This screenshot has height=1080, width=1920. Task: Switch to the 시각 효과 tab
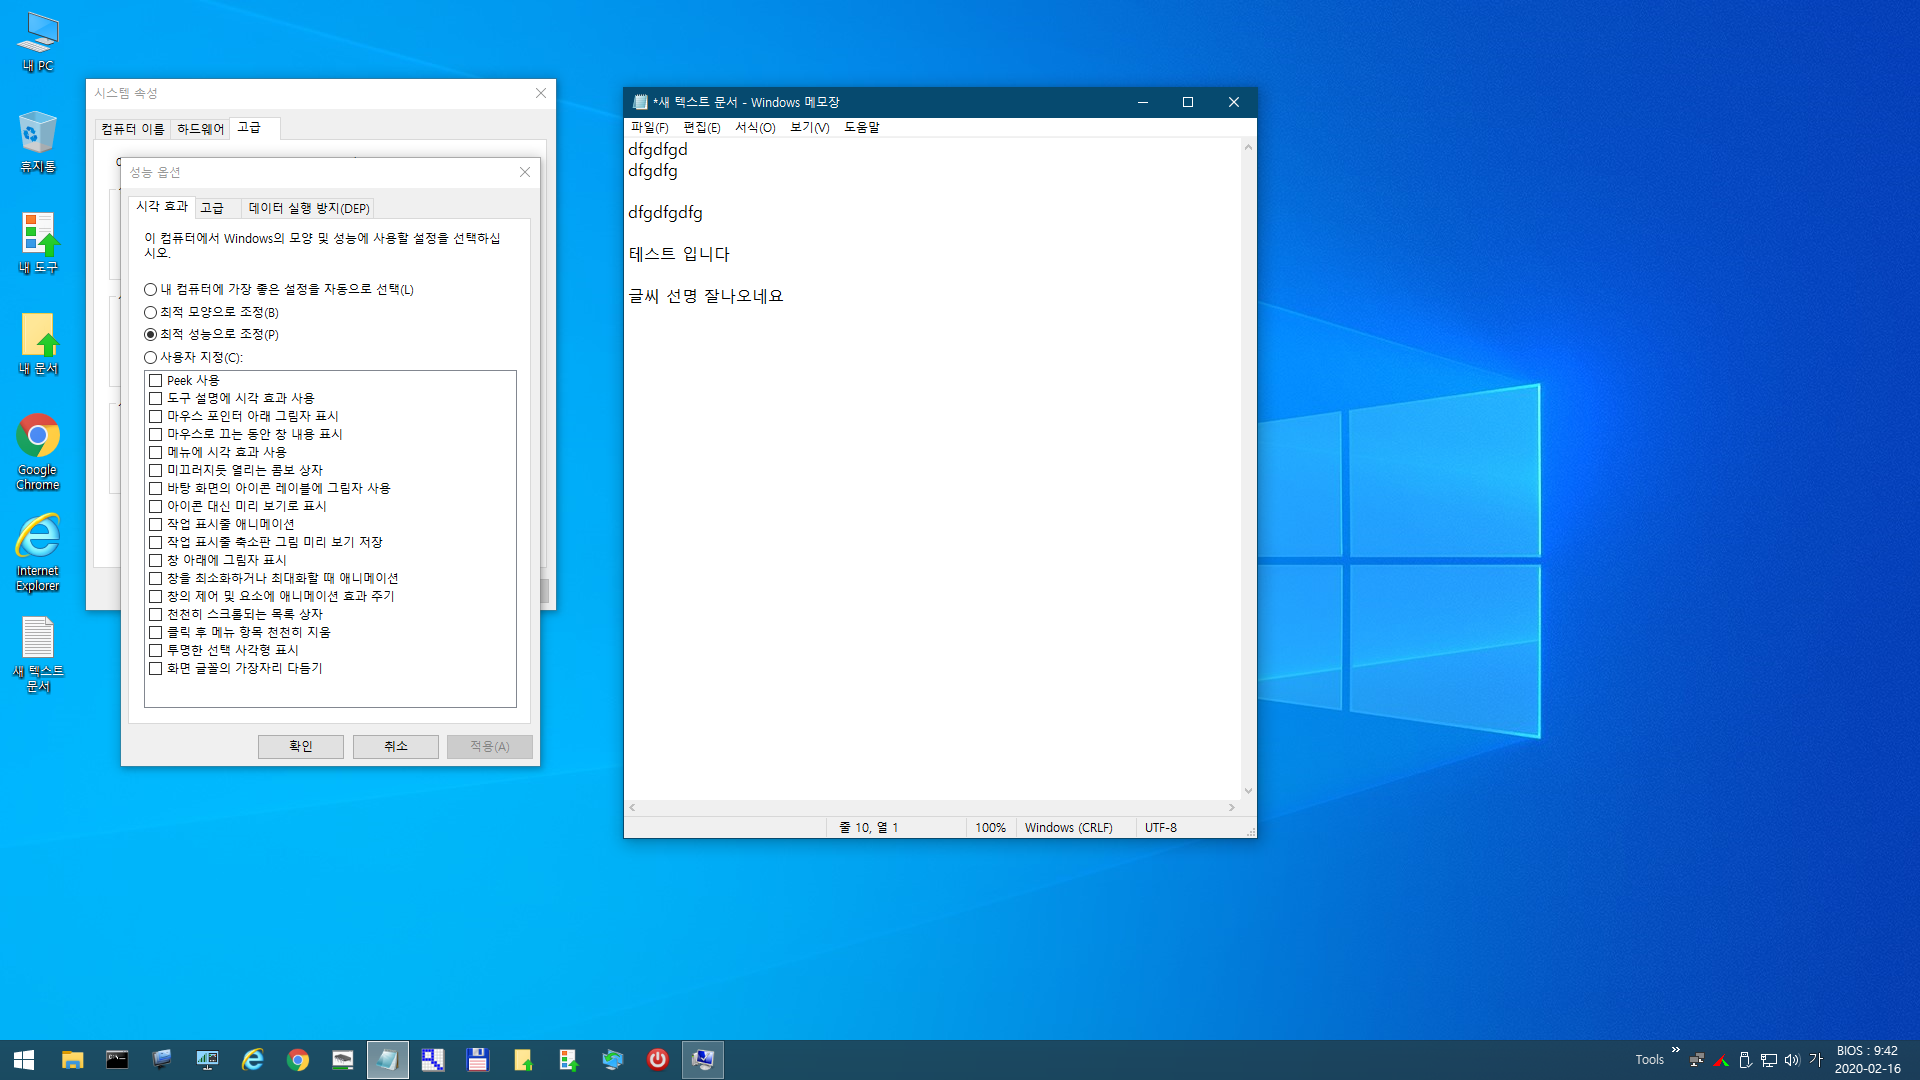tap(162, 206)
